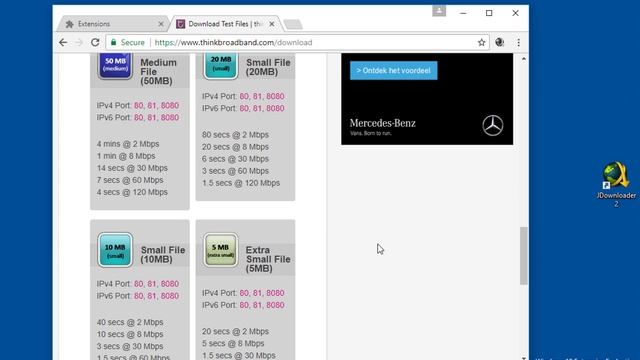This screenshot has height=360, width=640.
Task: Click IPv4 port 8080 for 10MB file
Action: point(170,284)
